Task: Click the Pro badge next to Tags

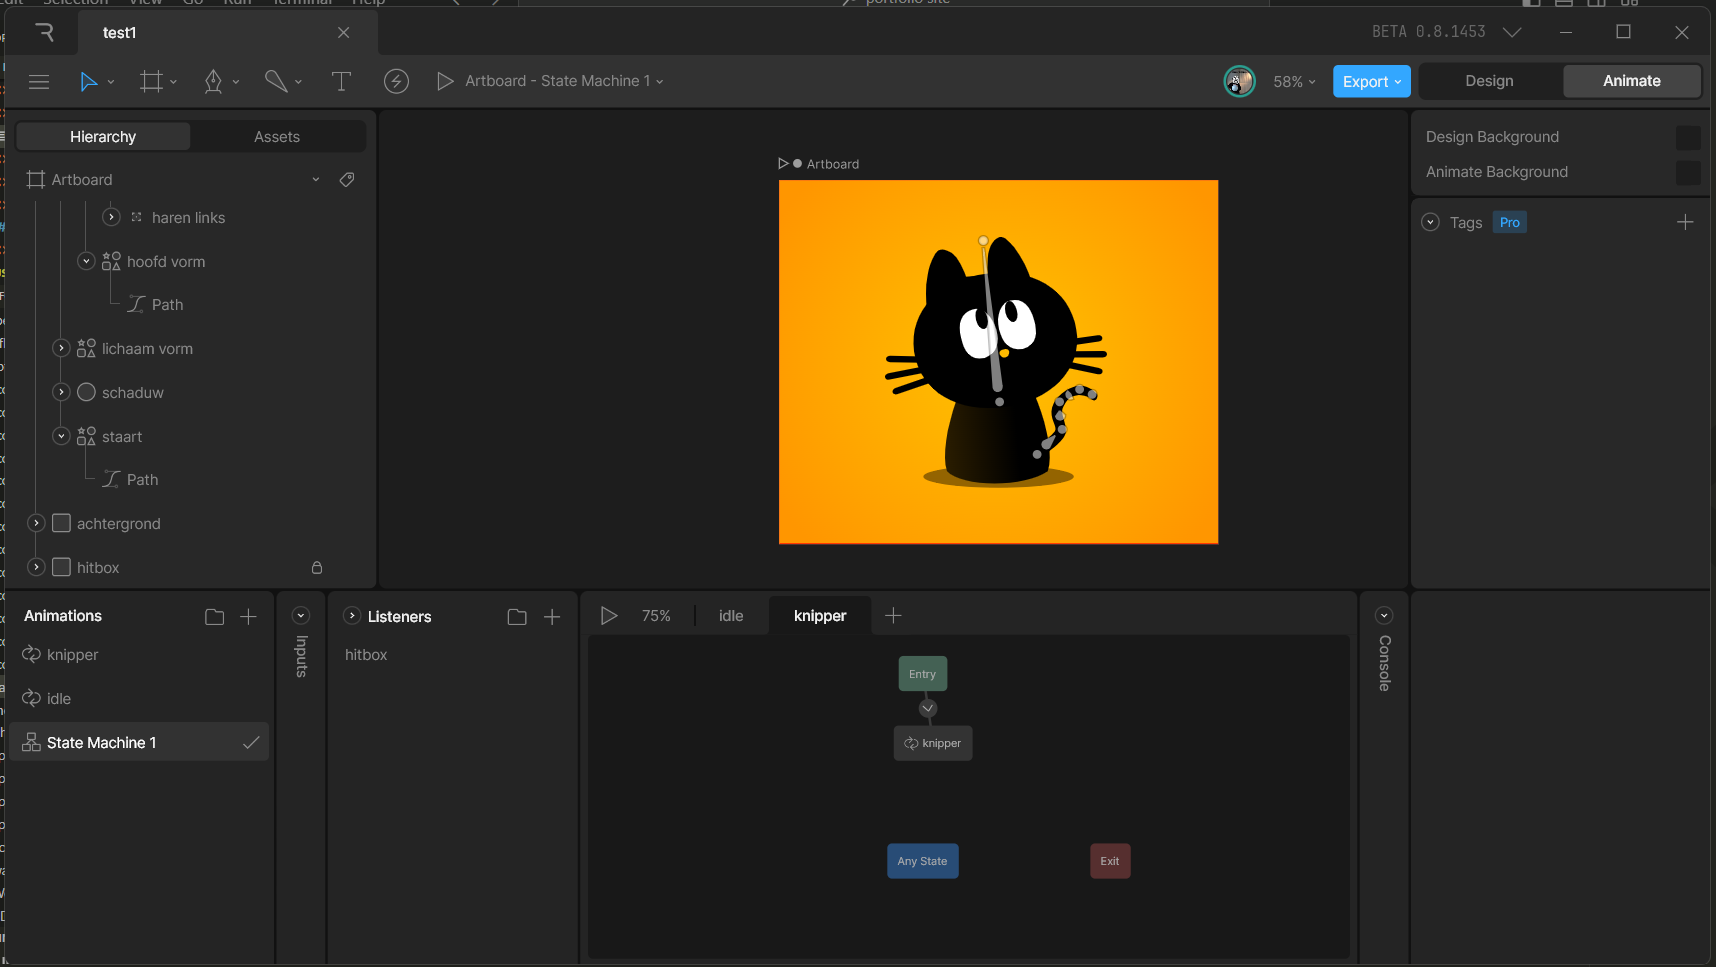Action: pos(1510,222)
